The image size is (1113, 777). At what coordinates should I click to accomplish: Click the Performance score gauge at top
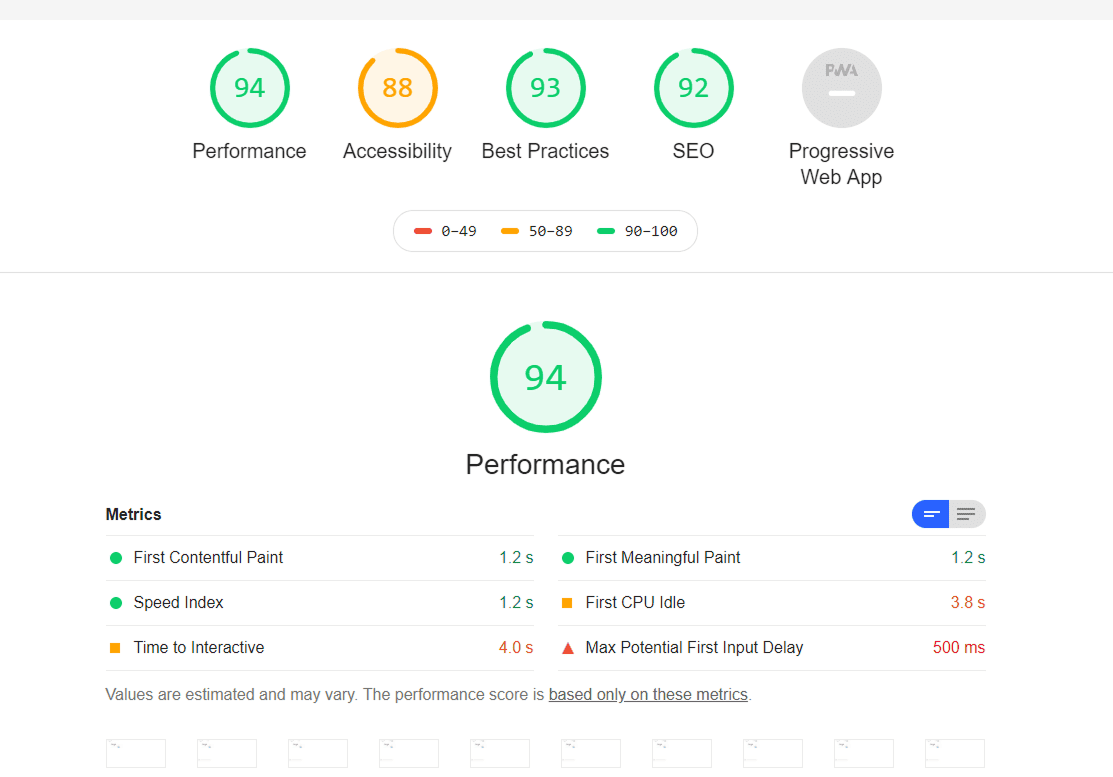pos(249,88)
